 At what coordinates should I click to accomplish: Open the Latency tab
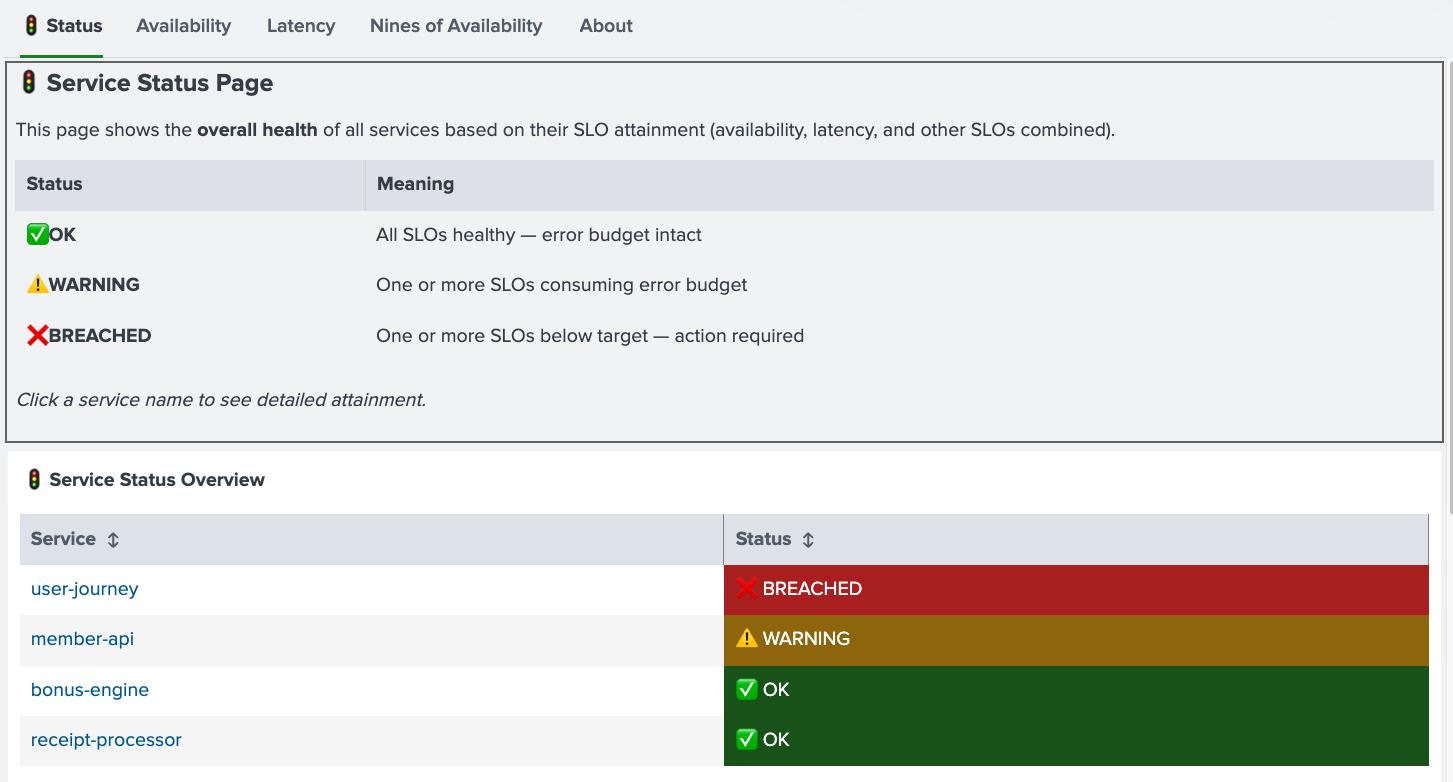pos(301,26)
